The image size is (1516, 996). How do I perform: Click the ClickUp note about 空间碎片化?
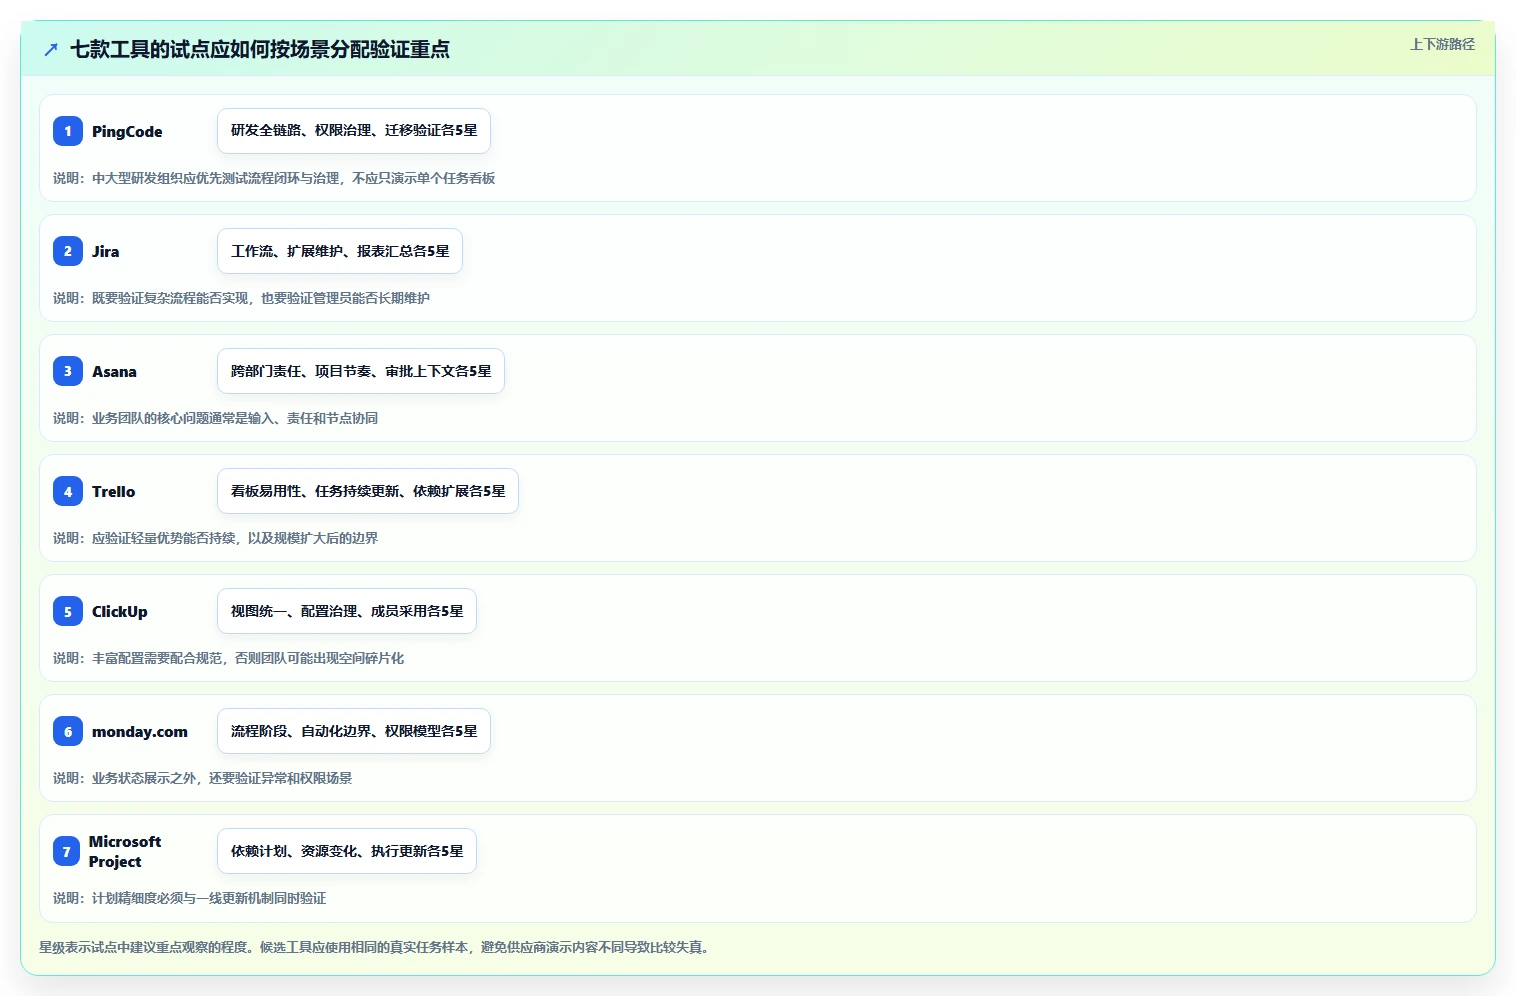coord(228,658)
